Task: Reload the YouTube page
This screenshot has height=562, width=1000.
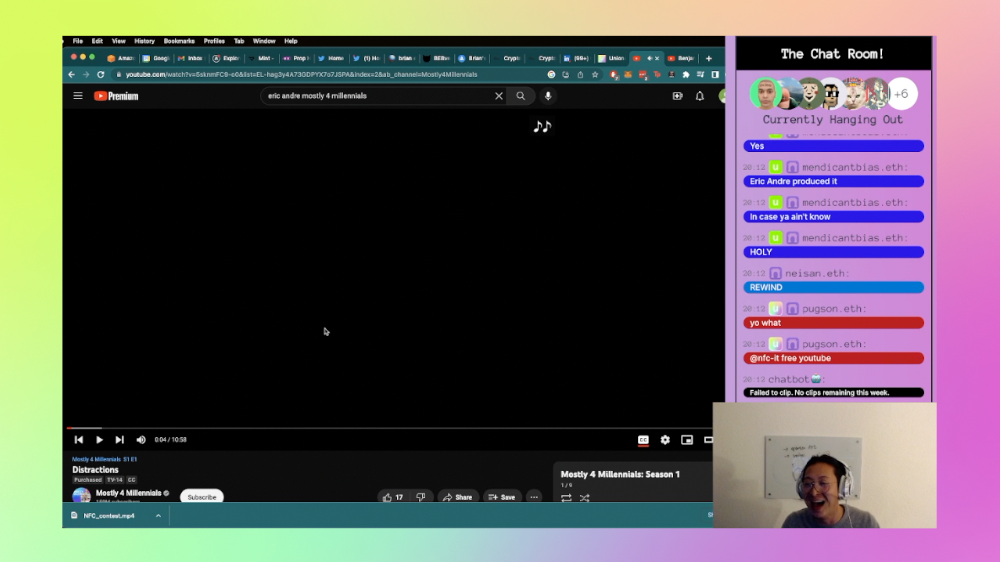Action: pyautogui.click(x=100, y=75)
